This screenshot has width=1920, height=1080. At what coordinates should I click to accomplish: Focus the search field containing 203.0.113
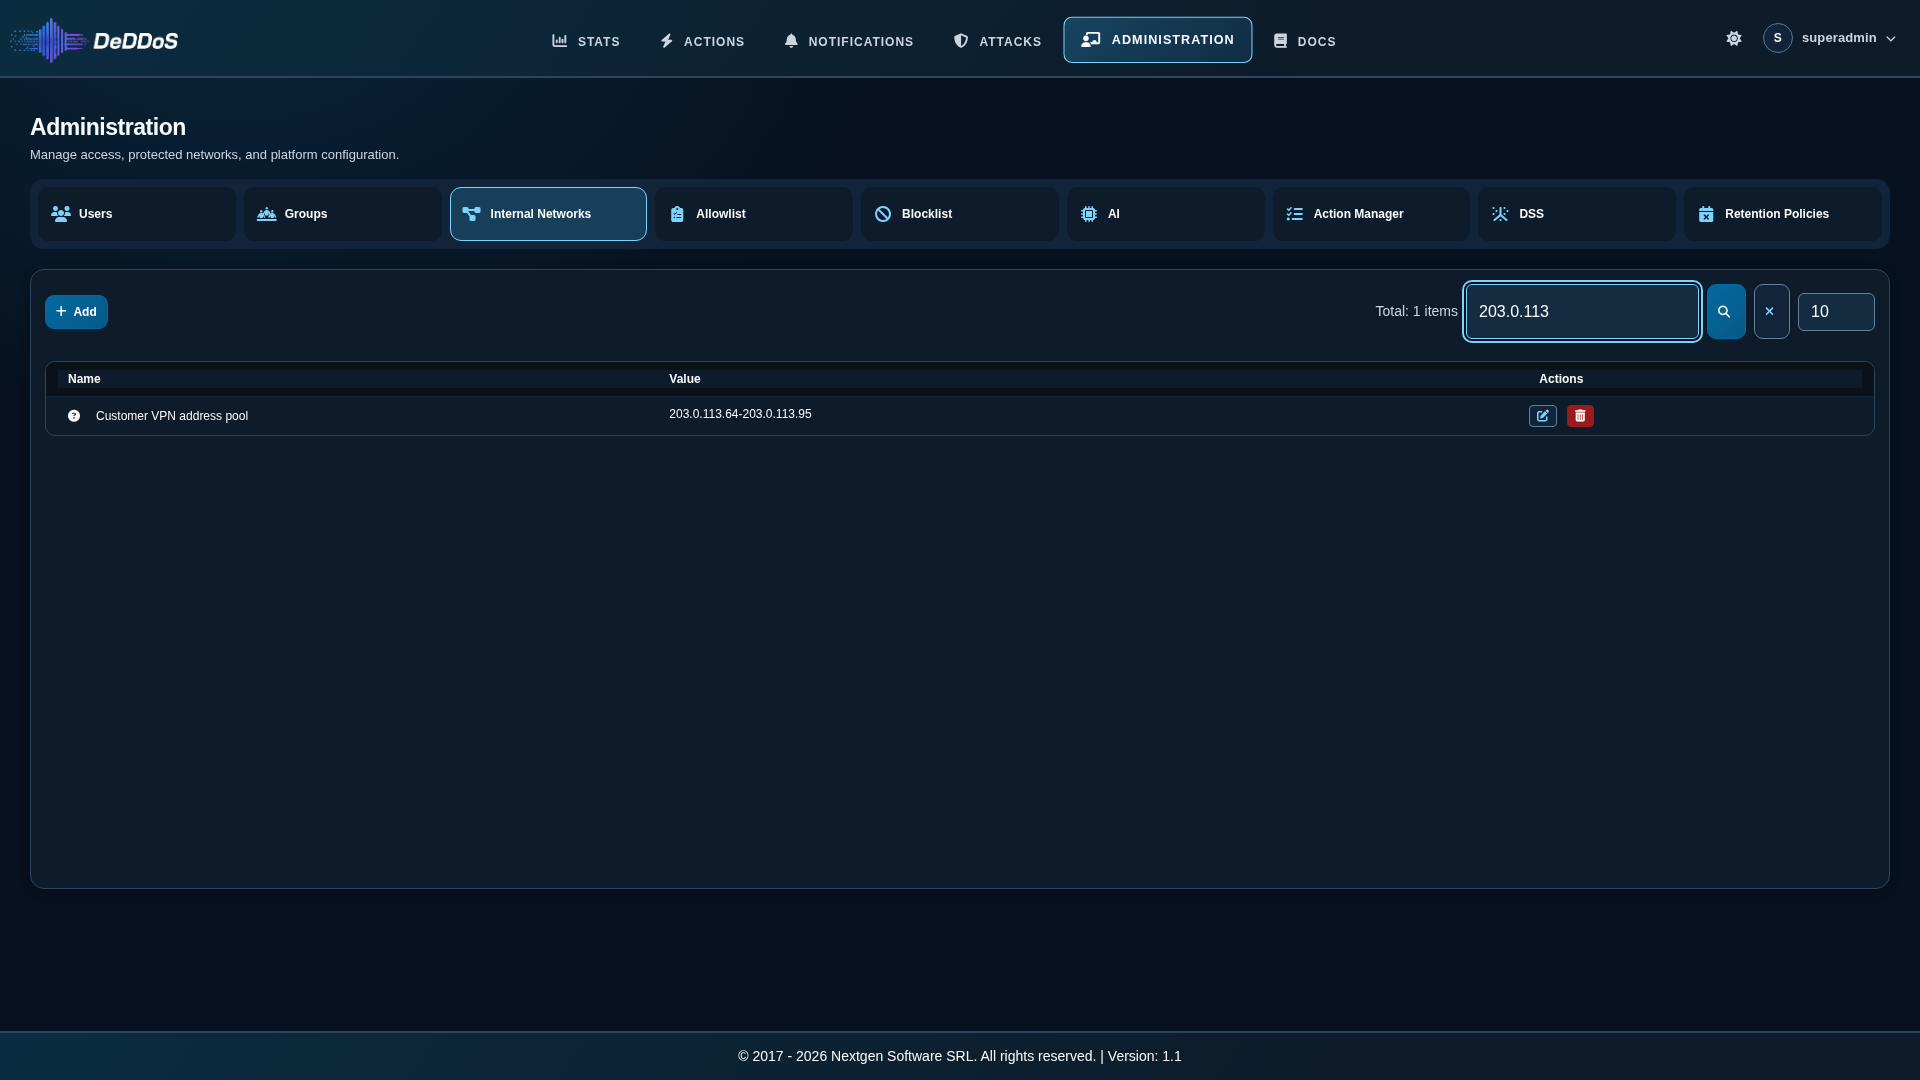coord(1582,312)
